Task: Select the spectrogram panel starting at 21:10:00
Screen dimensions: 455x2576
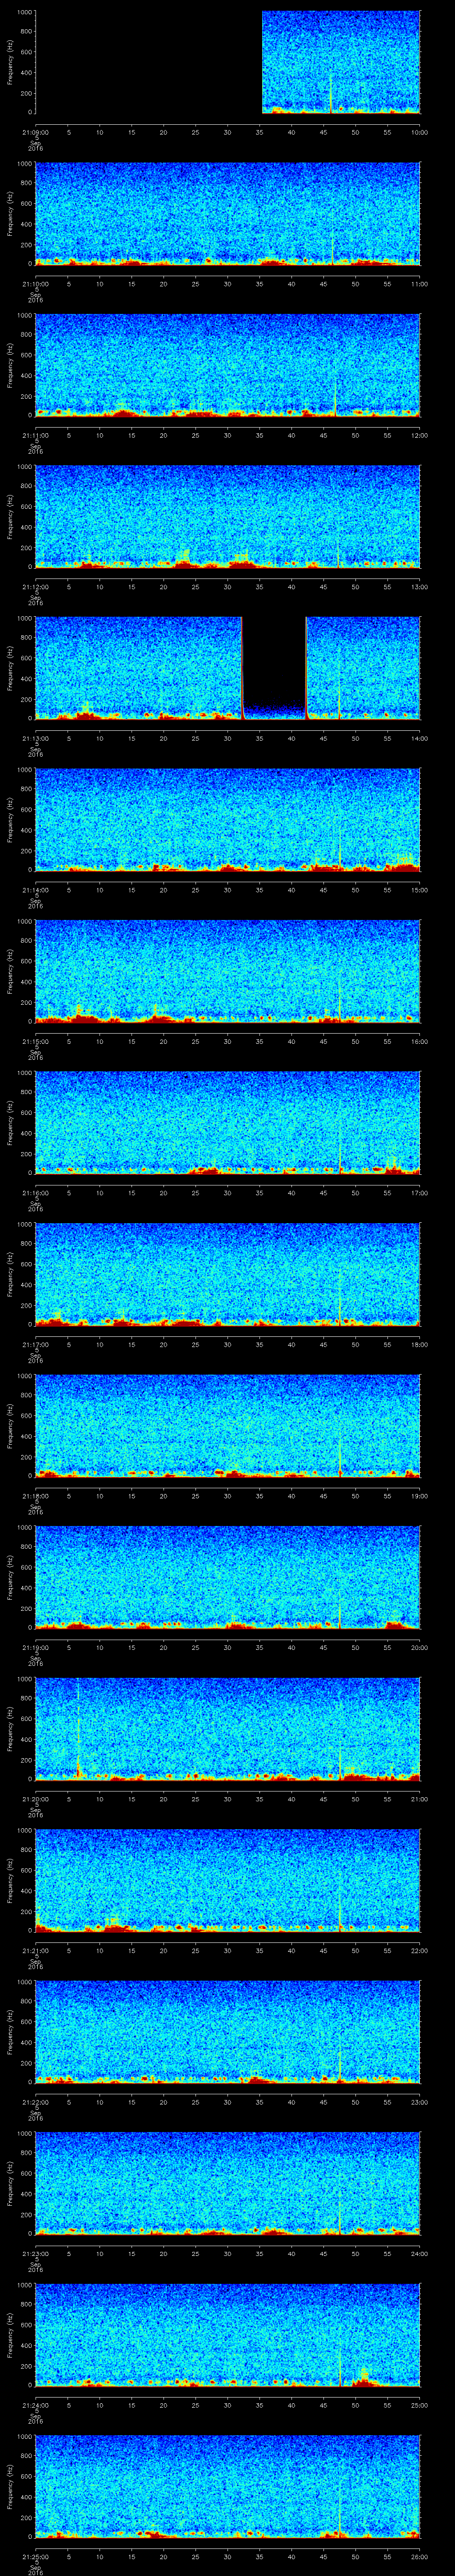Action: pyautogui.click(x=227, y=214)
